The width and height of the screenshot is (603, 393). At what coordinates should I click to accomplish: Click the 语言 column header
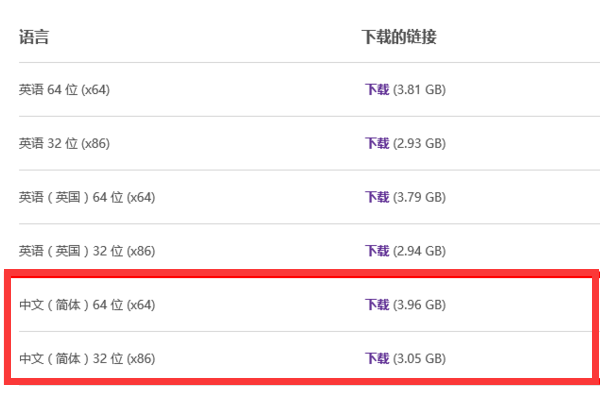click(x=34, y=37)
